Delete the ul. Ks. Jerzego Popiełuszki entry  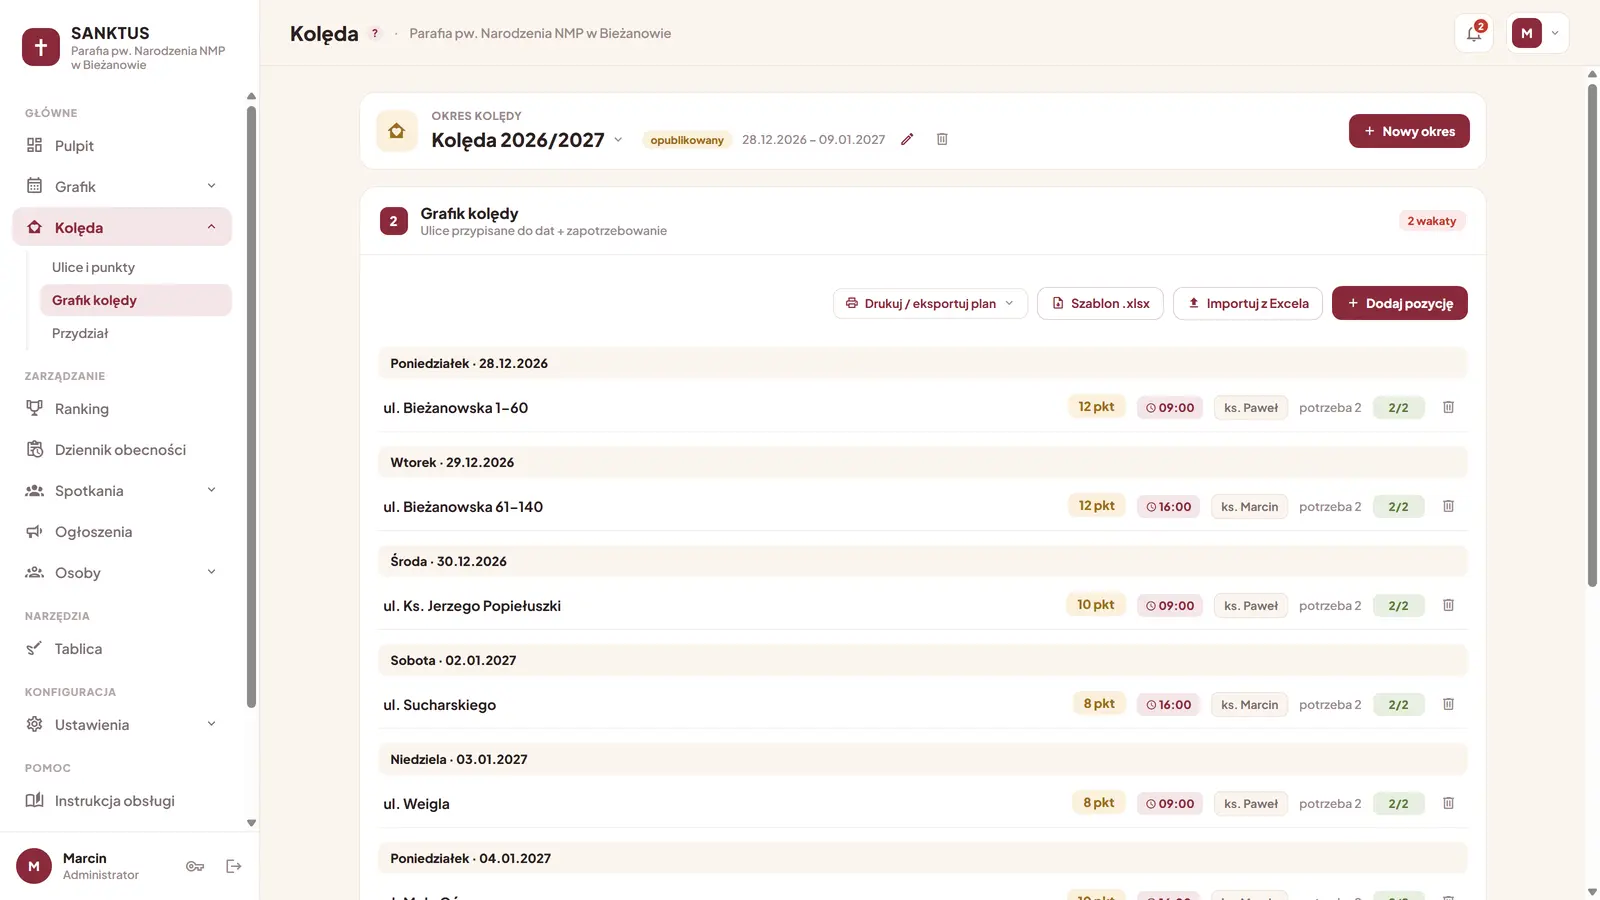pos(1448,605)
